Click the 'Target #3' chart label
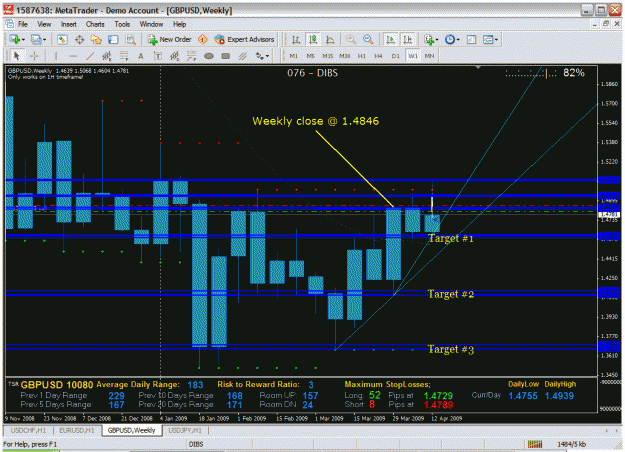 (x=451, y=350)
